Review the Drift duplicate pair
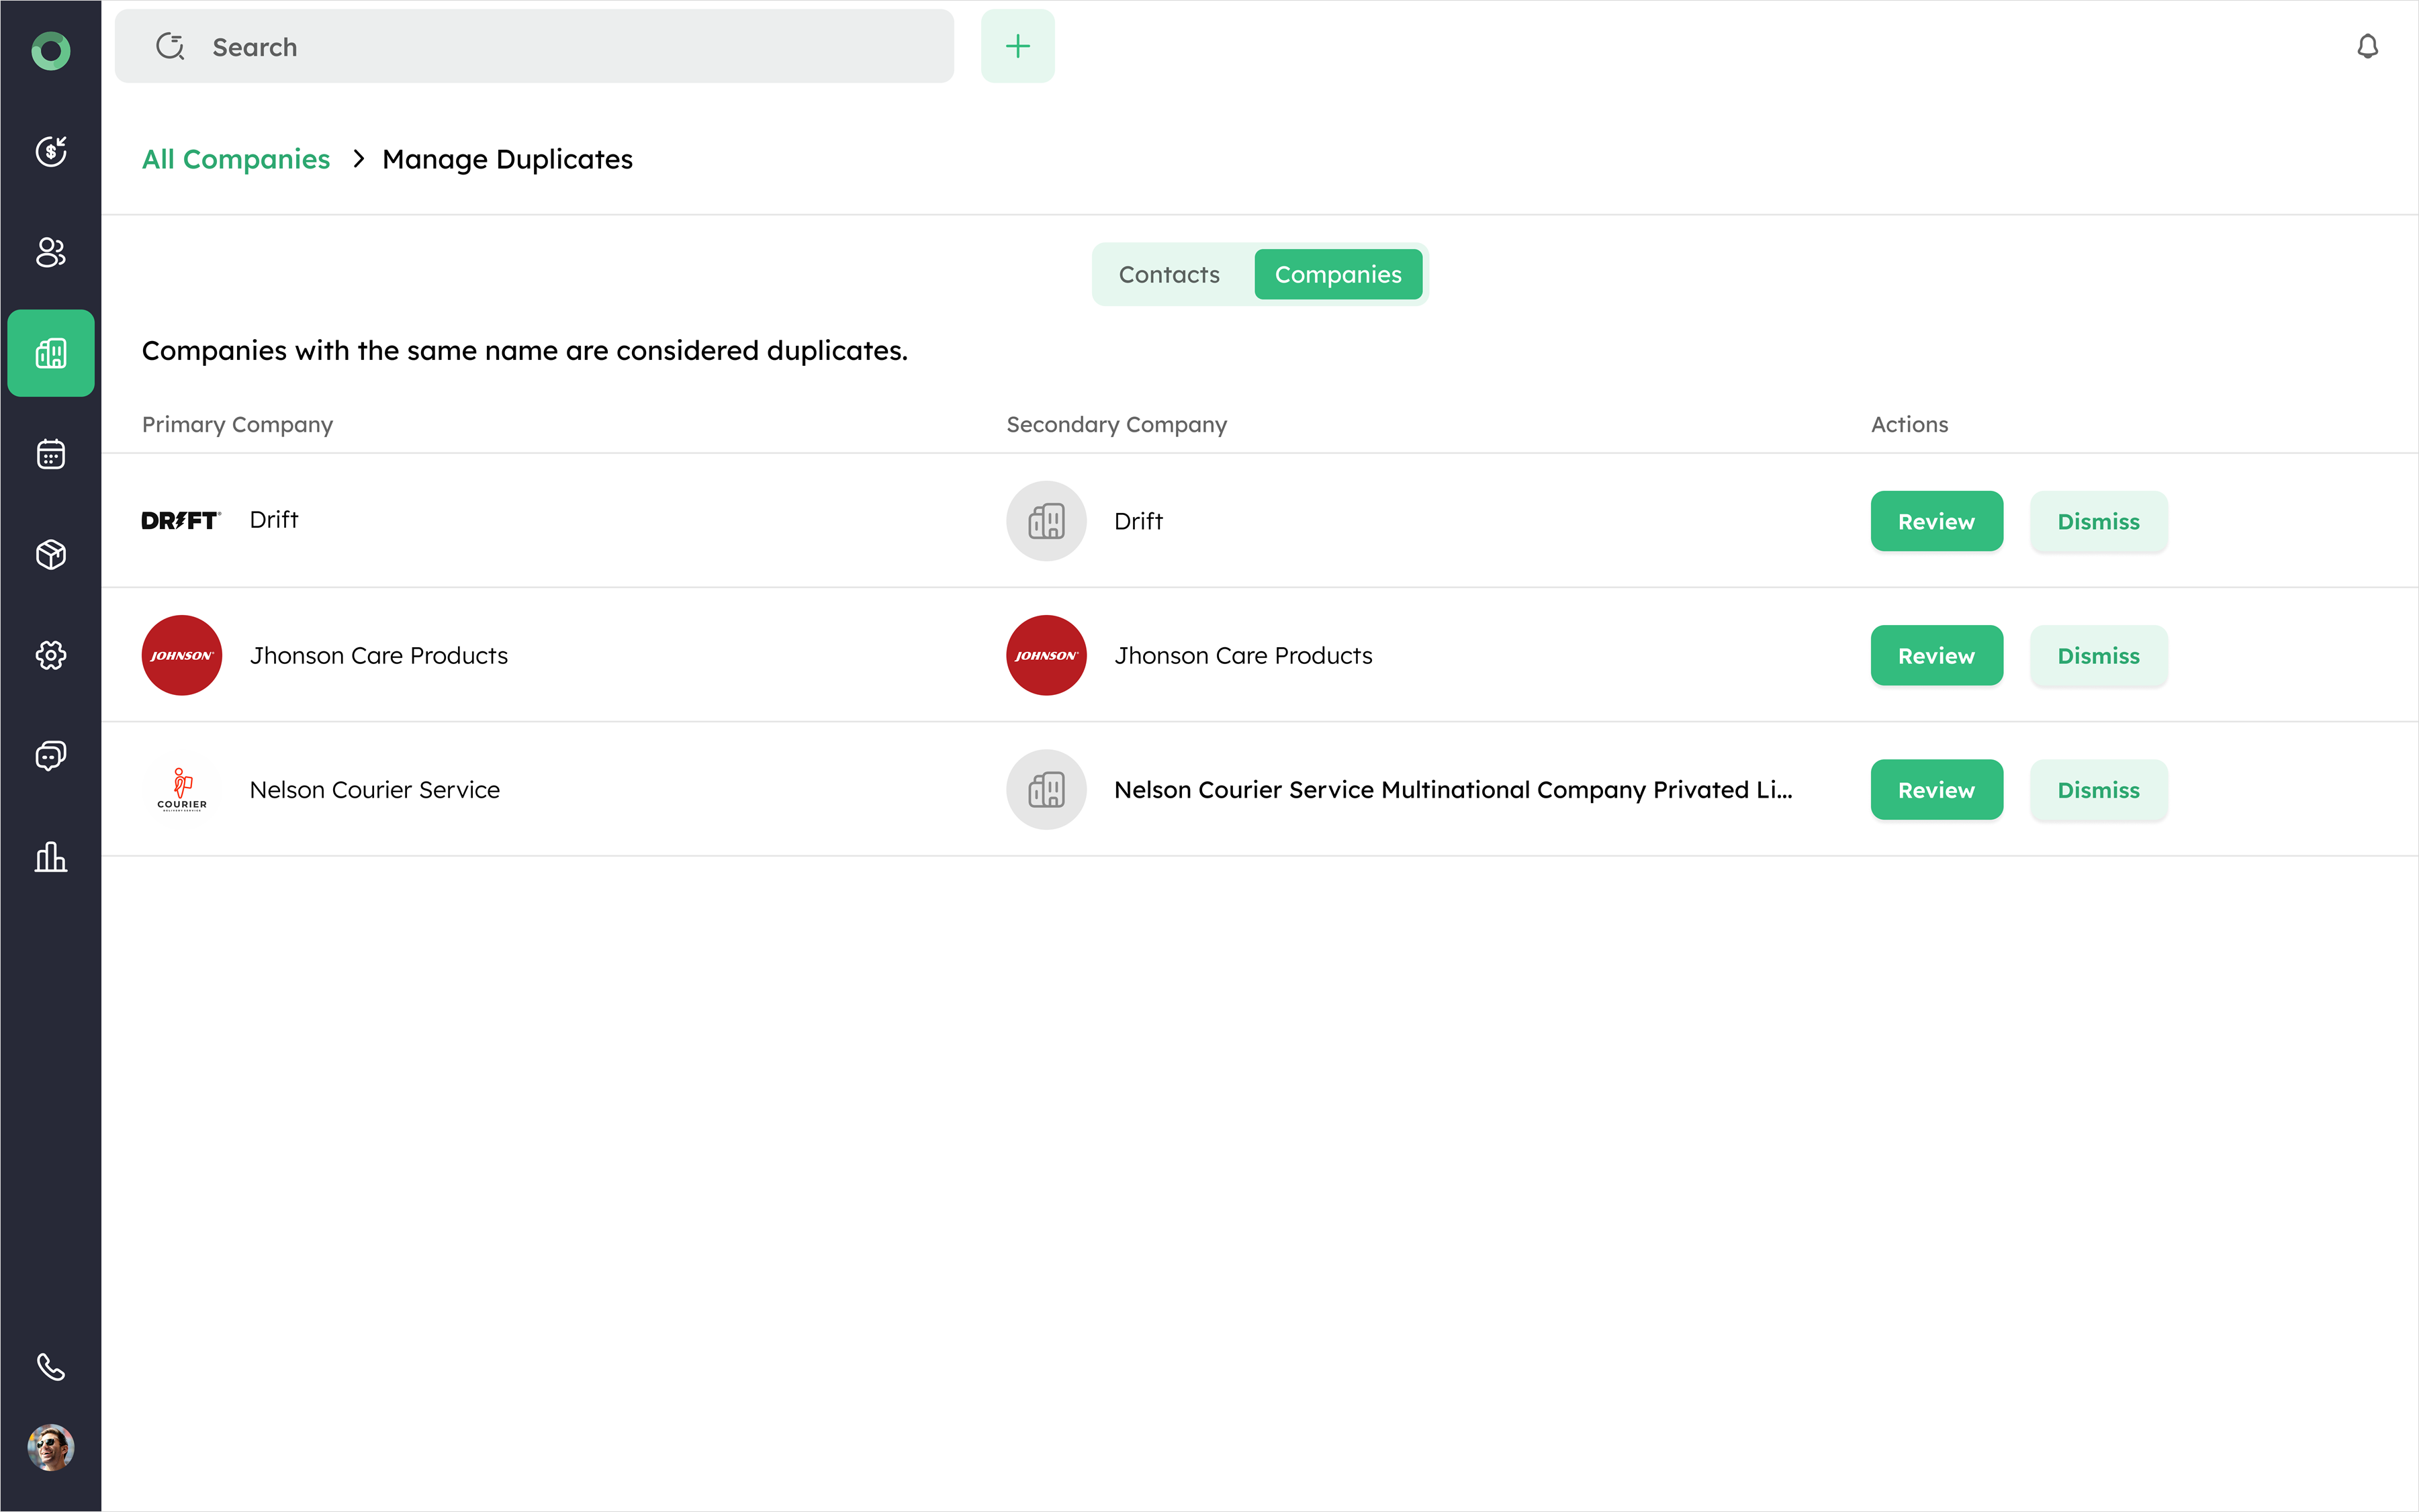This screenshot has width=2419, height=1512. point(1935,521)
